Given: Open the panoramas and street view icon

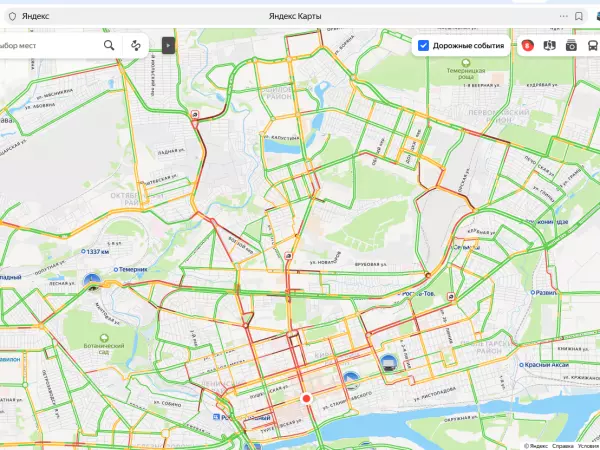Looking at the screenshot, I should (549, 46).
